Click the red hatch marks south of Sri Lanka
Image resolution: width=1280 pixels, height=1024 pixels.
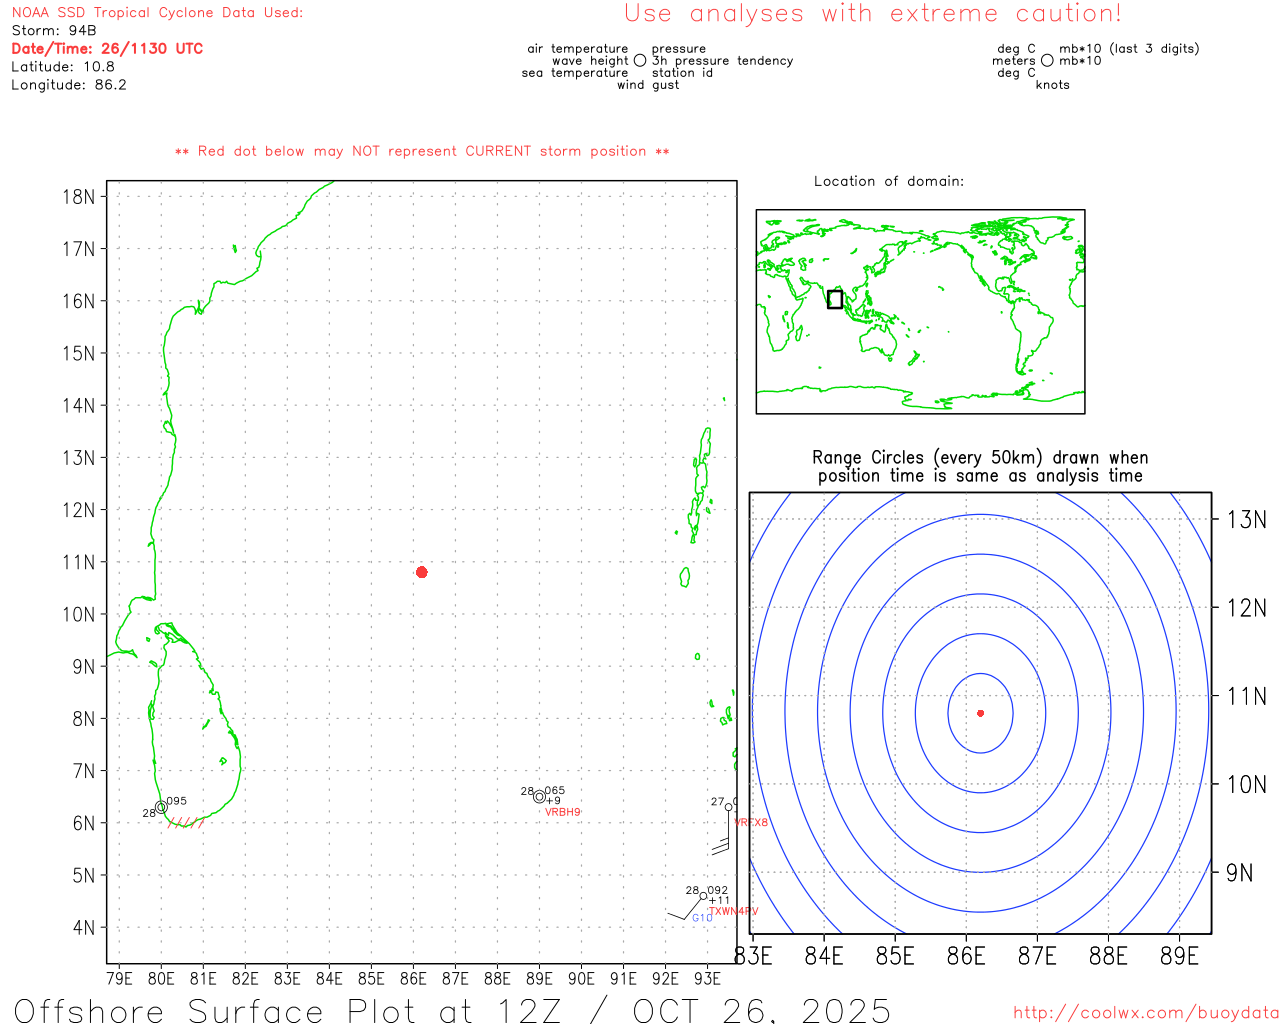tap(186, 823)
